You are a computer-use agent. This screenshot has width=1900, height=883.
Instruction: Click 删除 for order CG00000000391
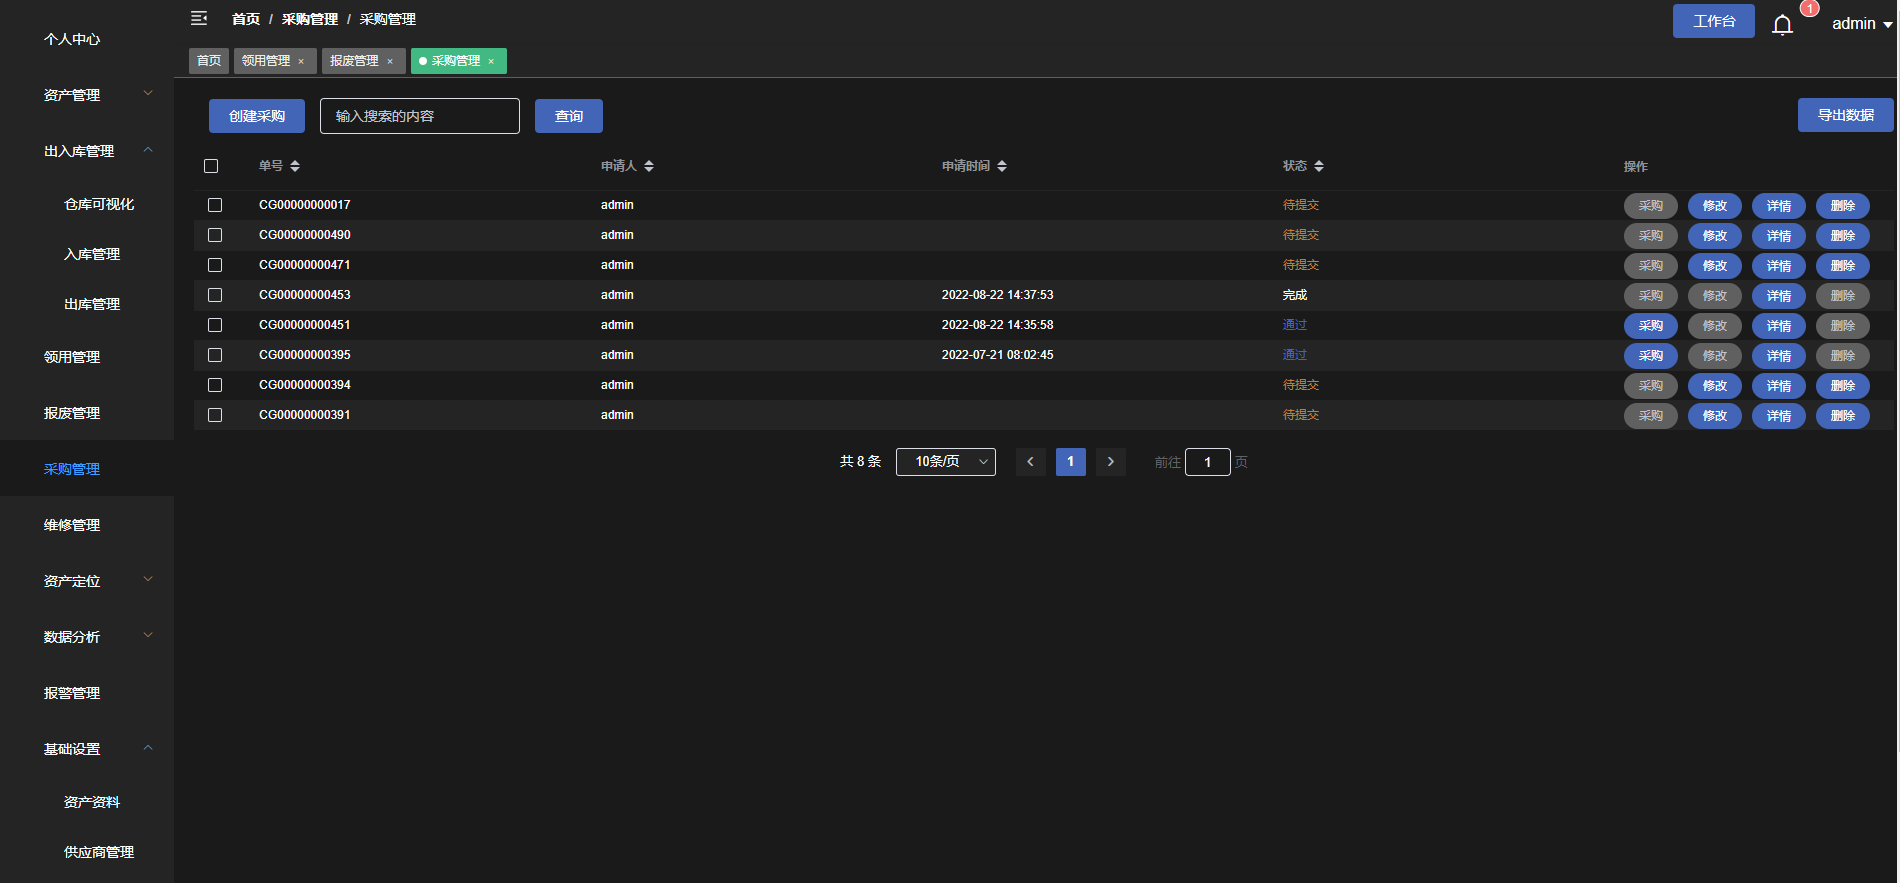pyautogui.click(x=1843, y=416)
